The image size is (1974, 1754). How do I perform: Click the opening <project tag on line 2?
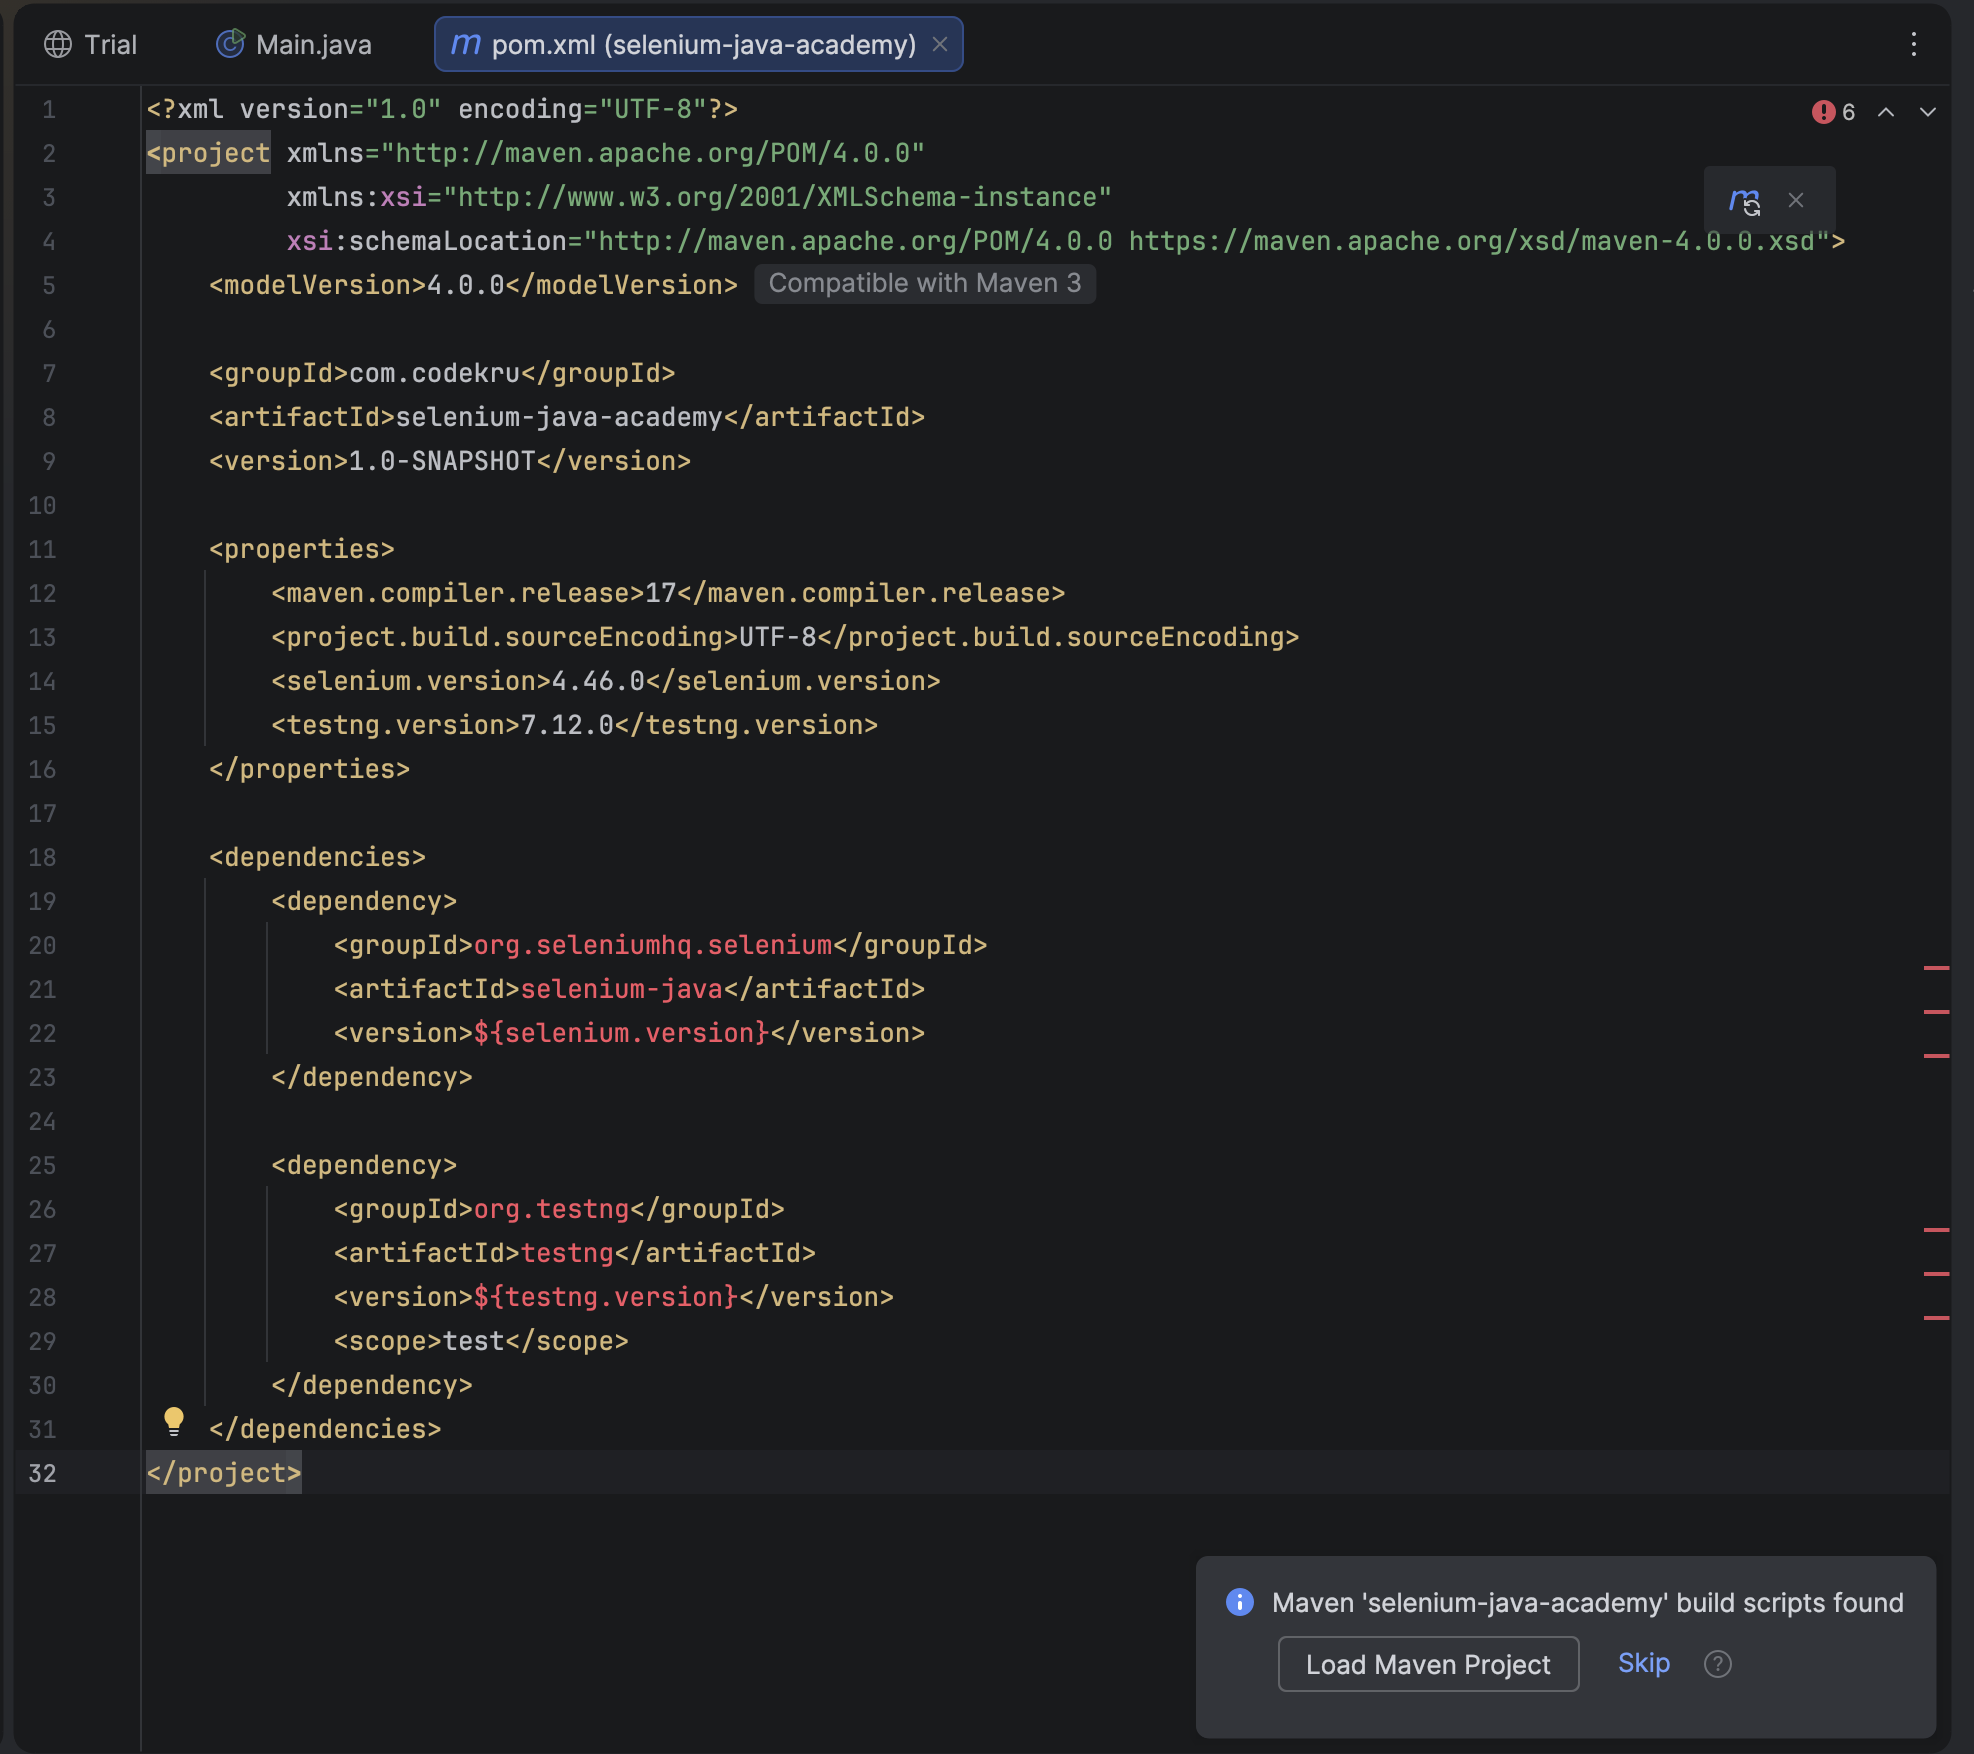pyautogui.click(x=208, y=153)
